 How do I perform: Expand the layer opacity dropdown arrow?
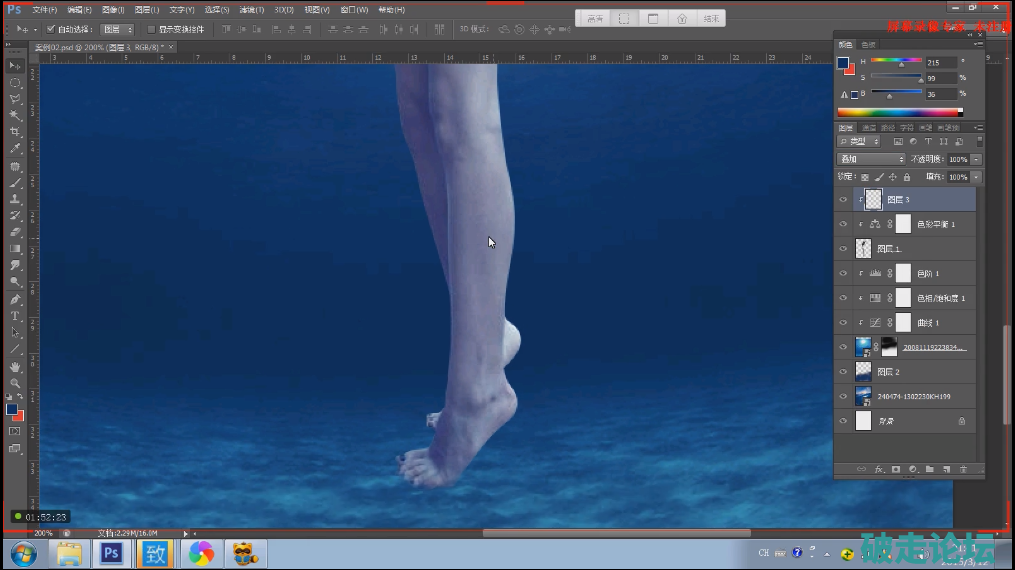point(976,159)
